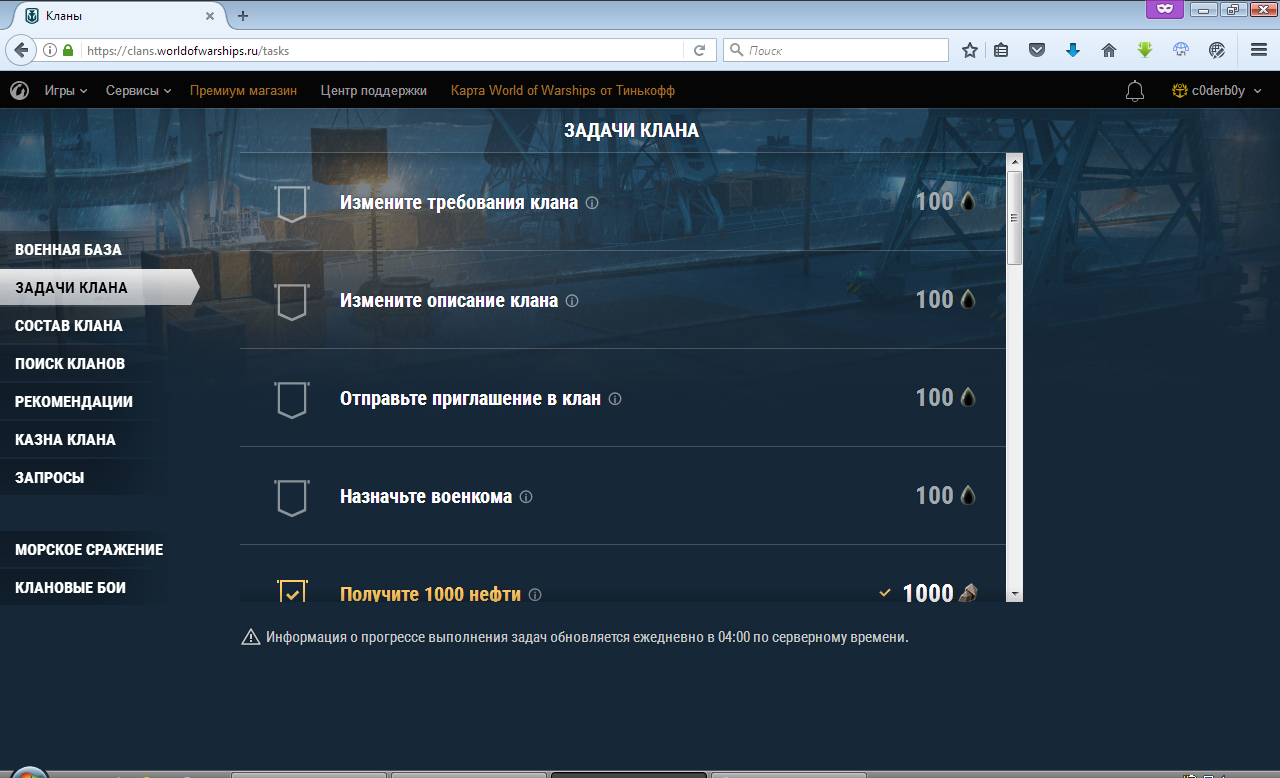Click the task list scroll up arrow
Screen dimensions: 1280x778
tap(1014, 162)
